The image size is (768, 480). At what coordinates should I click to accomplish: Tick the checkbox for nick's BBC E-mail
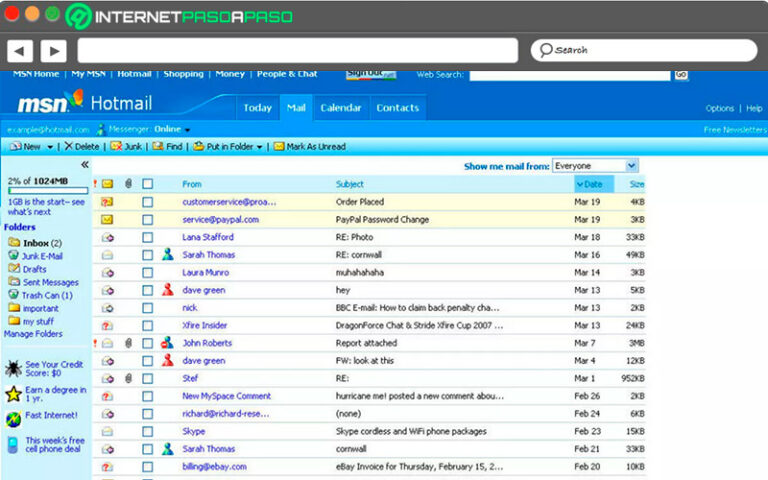coord(147,308)
